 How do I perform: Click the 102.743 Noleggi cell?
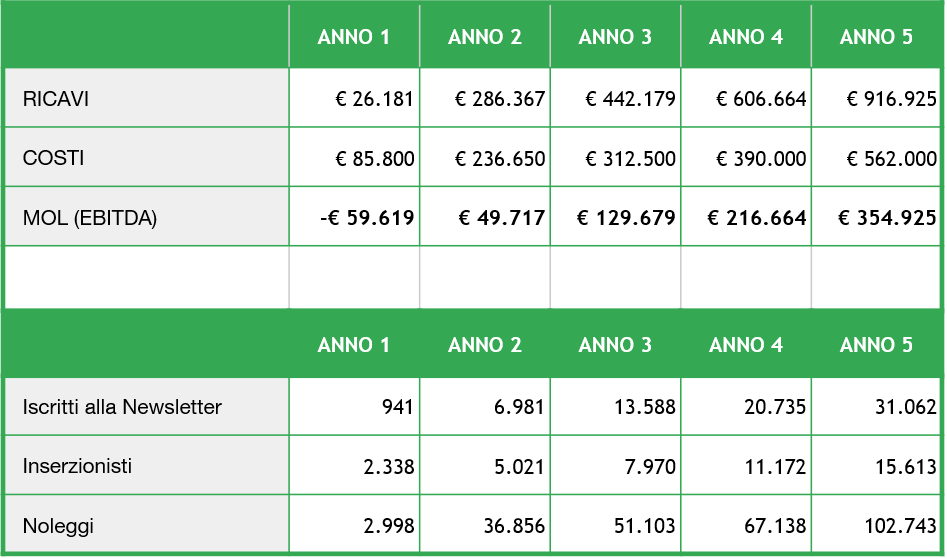[x=876, y=524]
